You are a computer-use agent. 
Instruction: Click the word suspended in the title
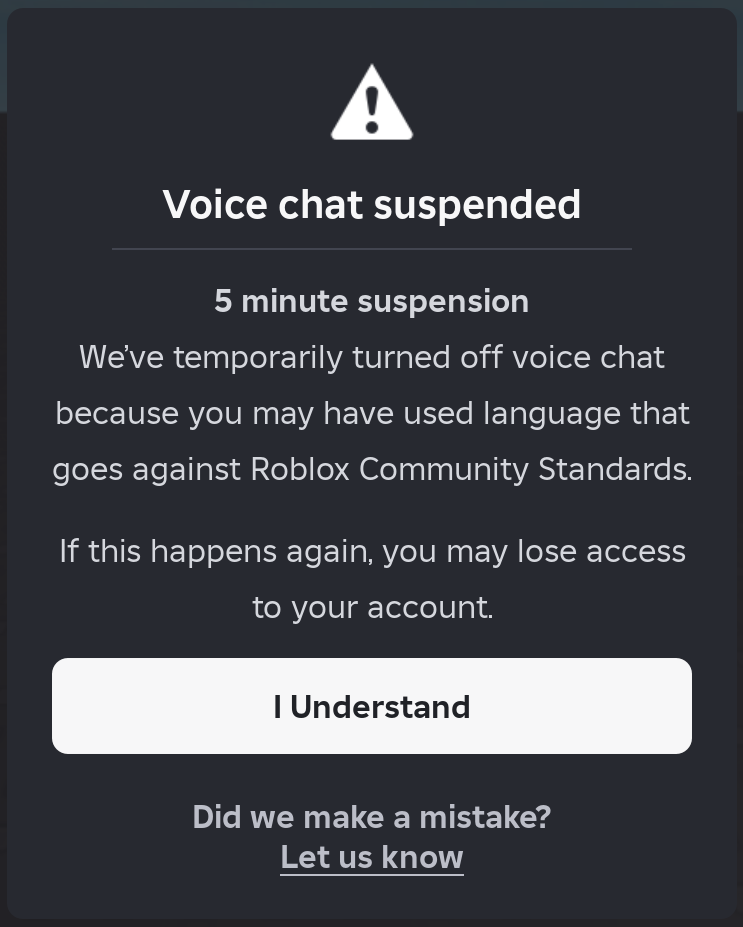click(477, 205)
